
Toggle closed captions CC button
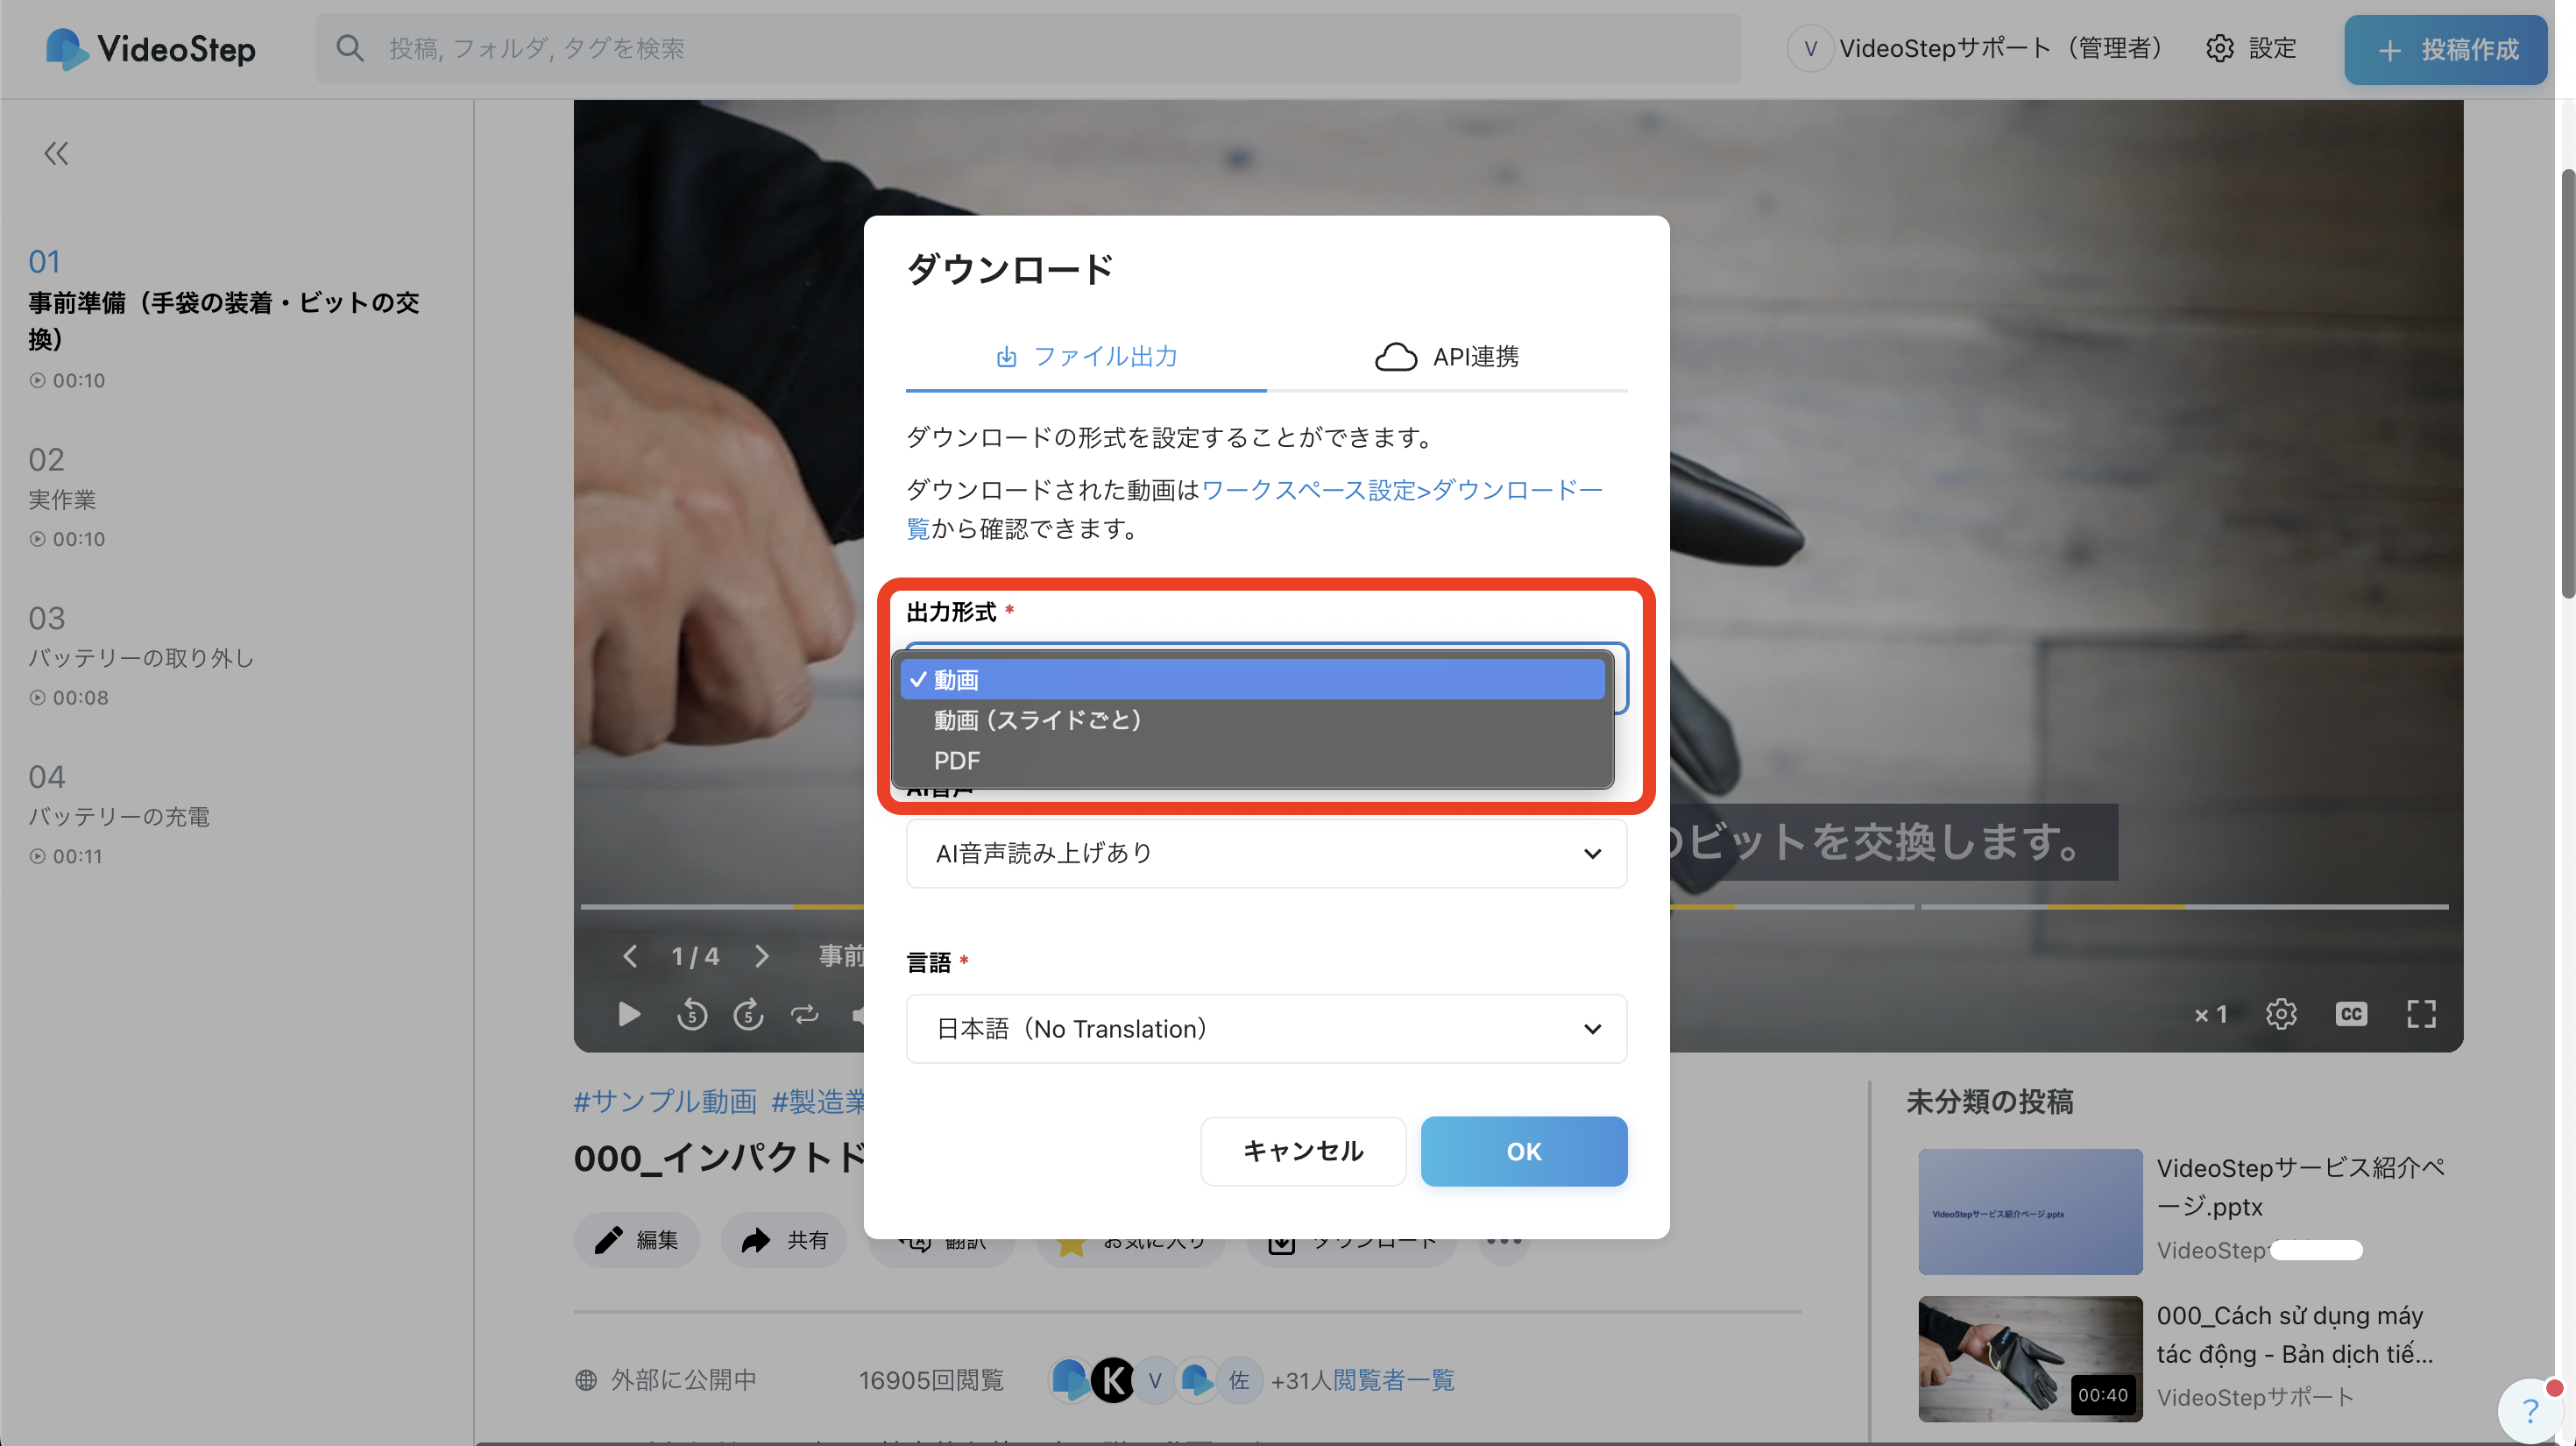pyautogui.click(x=2350, y=1014)
